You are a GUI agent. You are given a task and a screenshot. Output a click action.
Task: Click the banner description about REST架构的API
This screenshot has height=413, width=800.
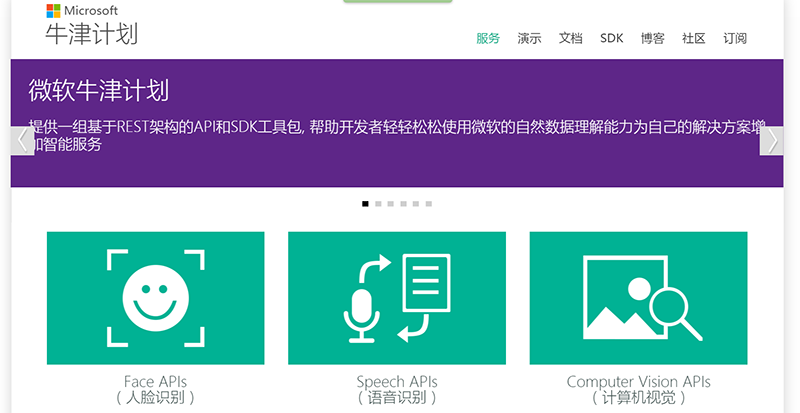tap(397, 135)
